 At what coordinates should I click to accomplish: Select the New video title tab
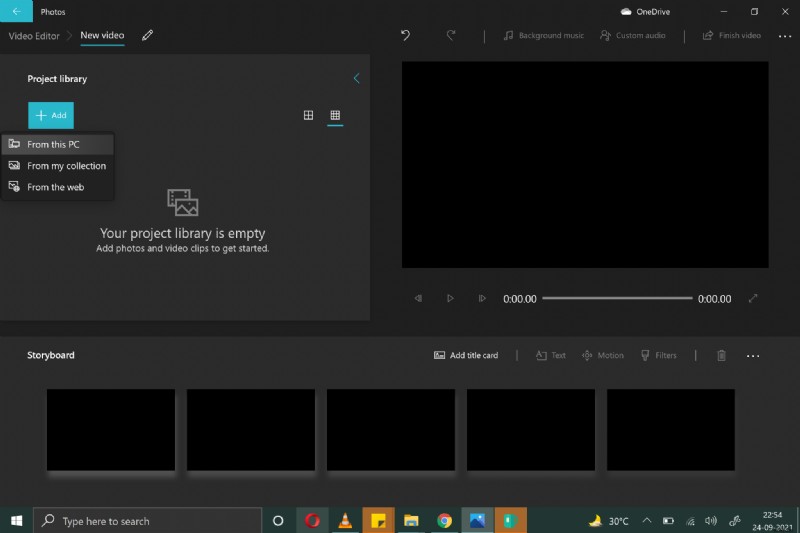[x=102, y=35]
